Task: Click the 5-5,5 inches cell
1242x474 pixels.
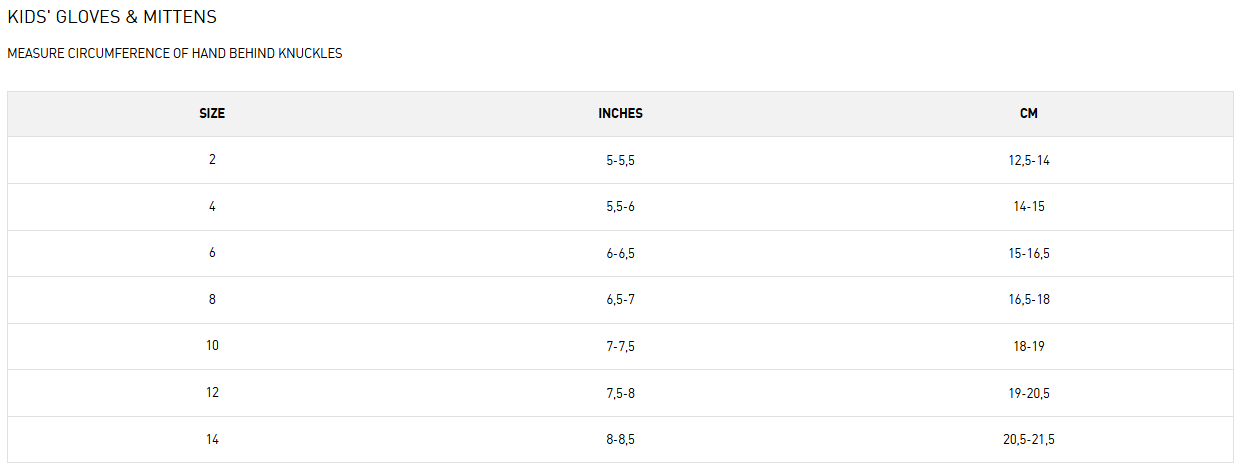Action: coord(620,160)
